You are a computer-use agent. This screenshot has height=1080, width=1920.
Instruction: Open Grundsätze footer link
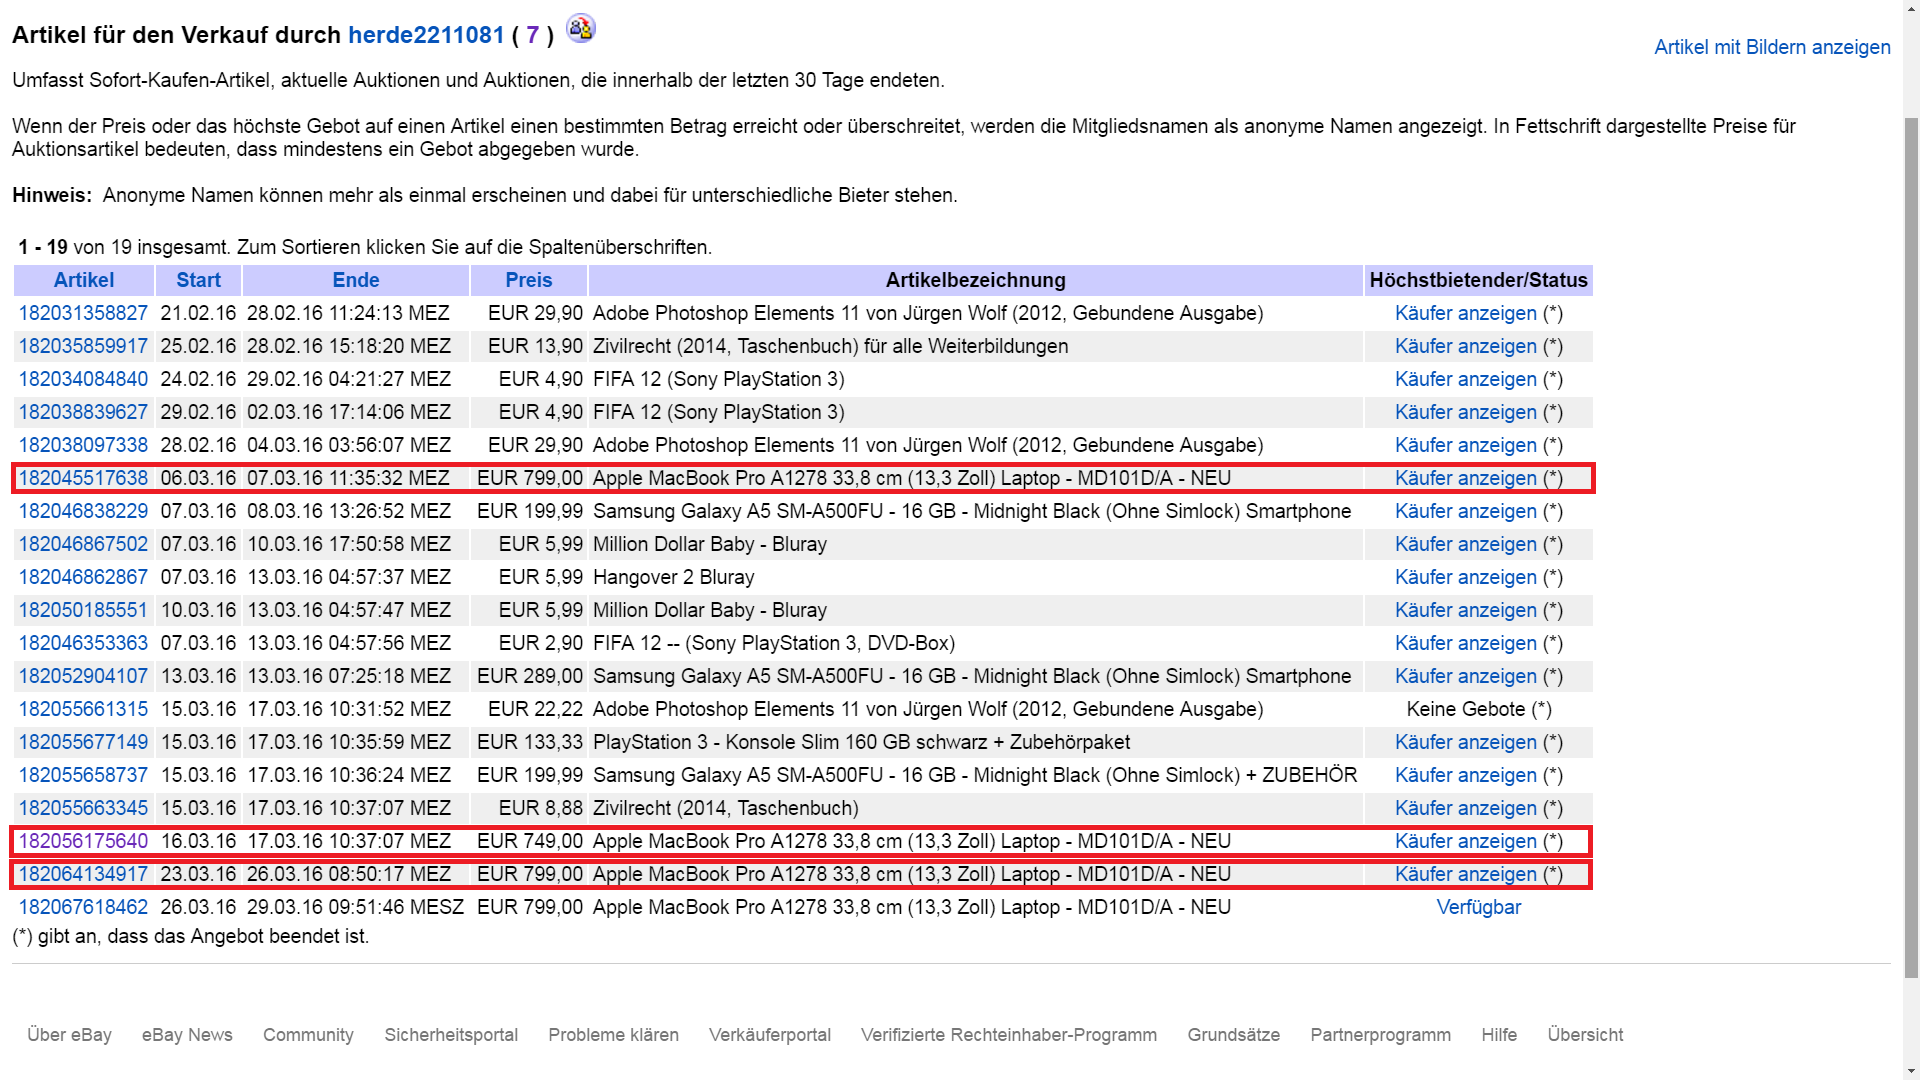(1233, 1035)
